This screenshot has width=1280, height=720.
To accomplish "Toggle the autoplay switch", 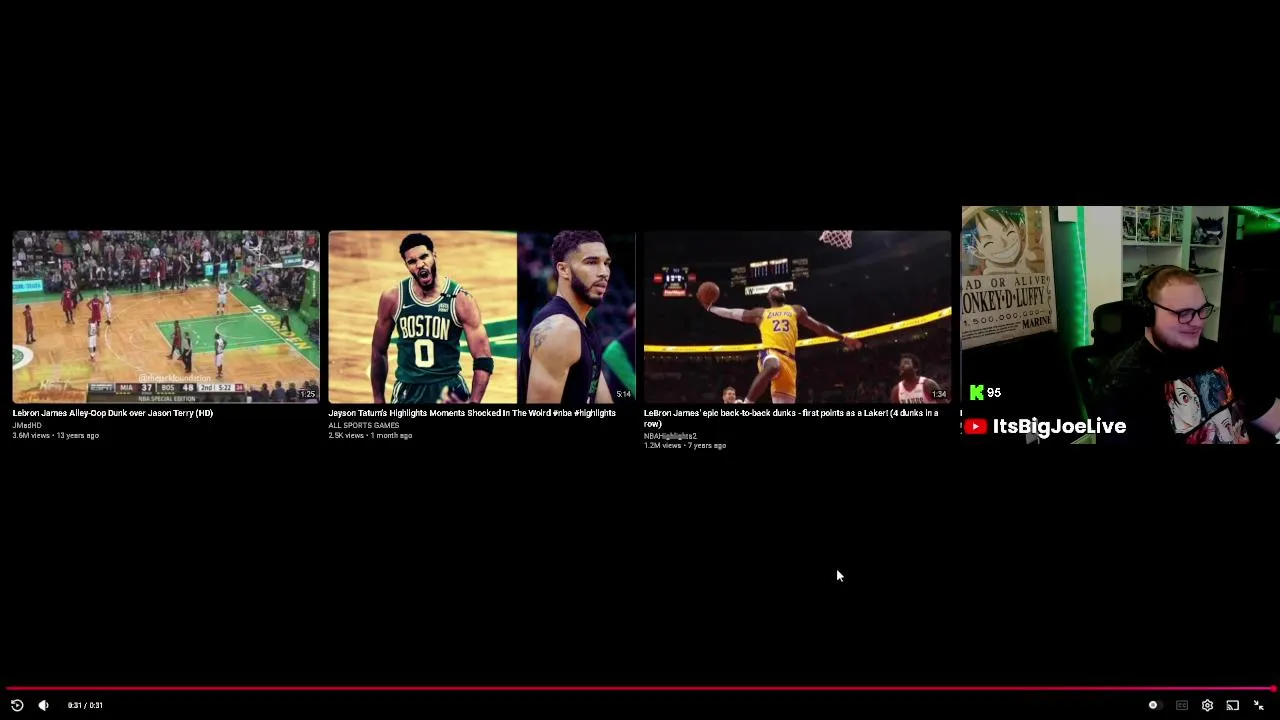I will click(x=1155, y=705).
